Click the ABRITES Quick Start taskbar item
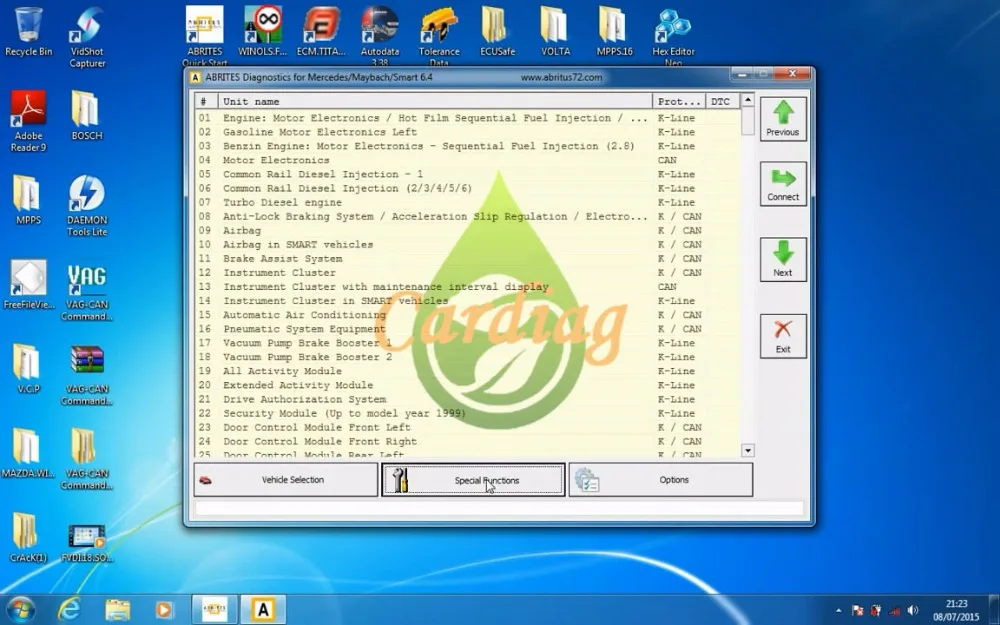1000x625 pixels. click(x=215, y=610)
